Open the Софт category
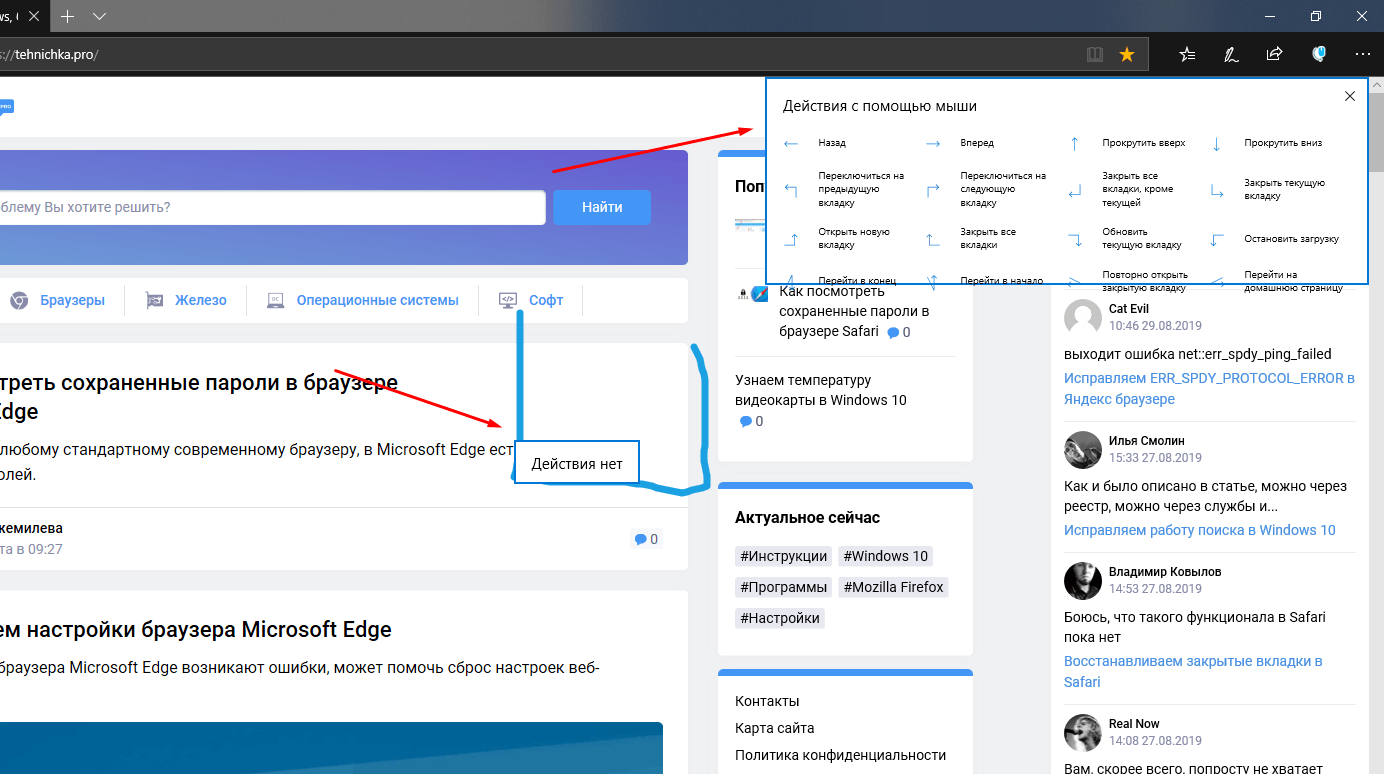The width and height of the screenshot is (1384, 774). pyautogui.click(x=546, y=300)
